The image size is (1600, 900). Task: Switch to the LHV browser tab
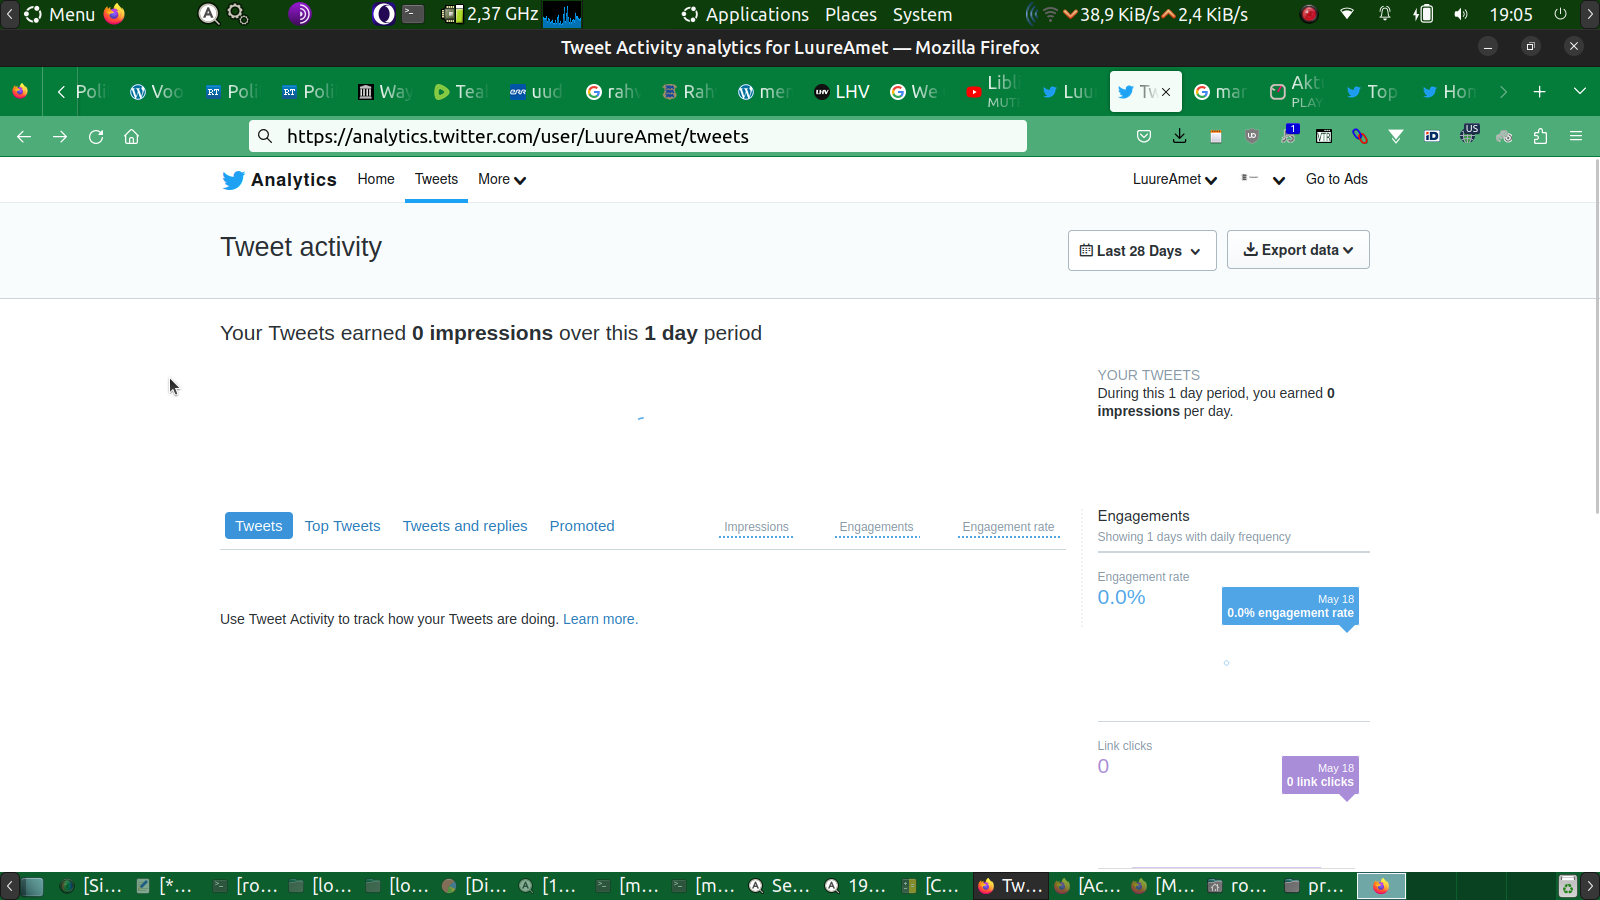(x=842, y=92)
